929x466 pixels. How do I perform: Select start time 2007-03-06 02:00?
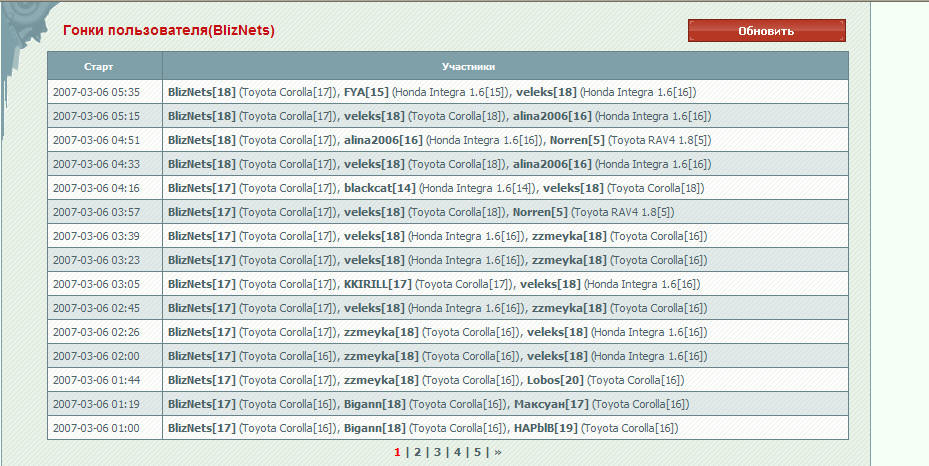[97, 356]
